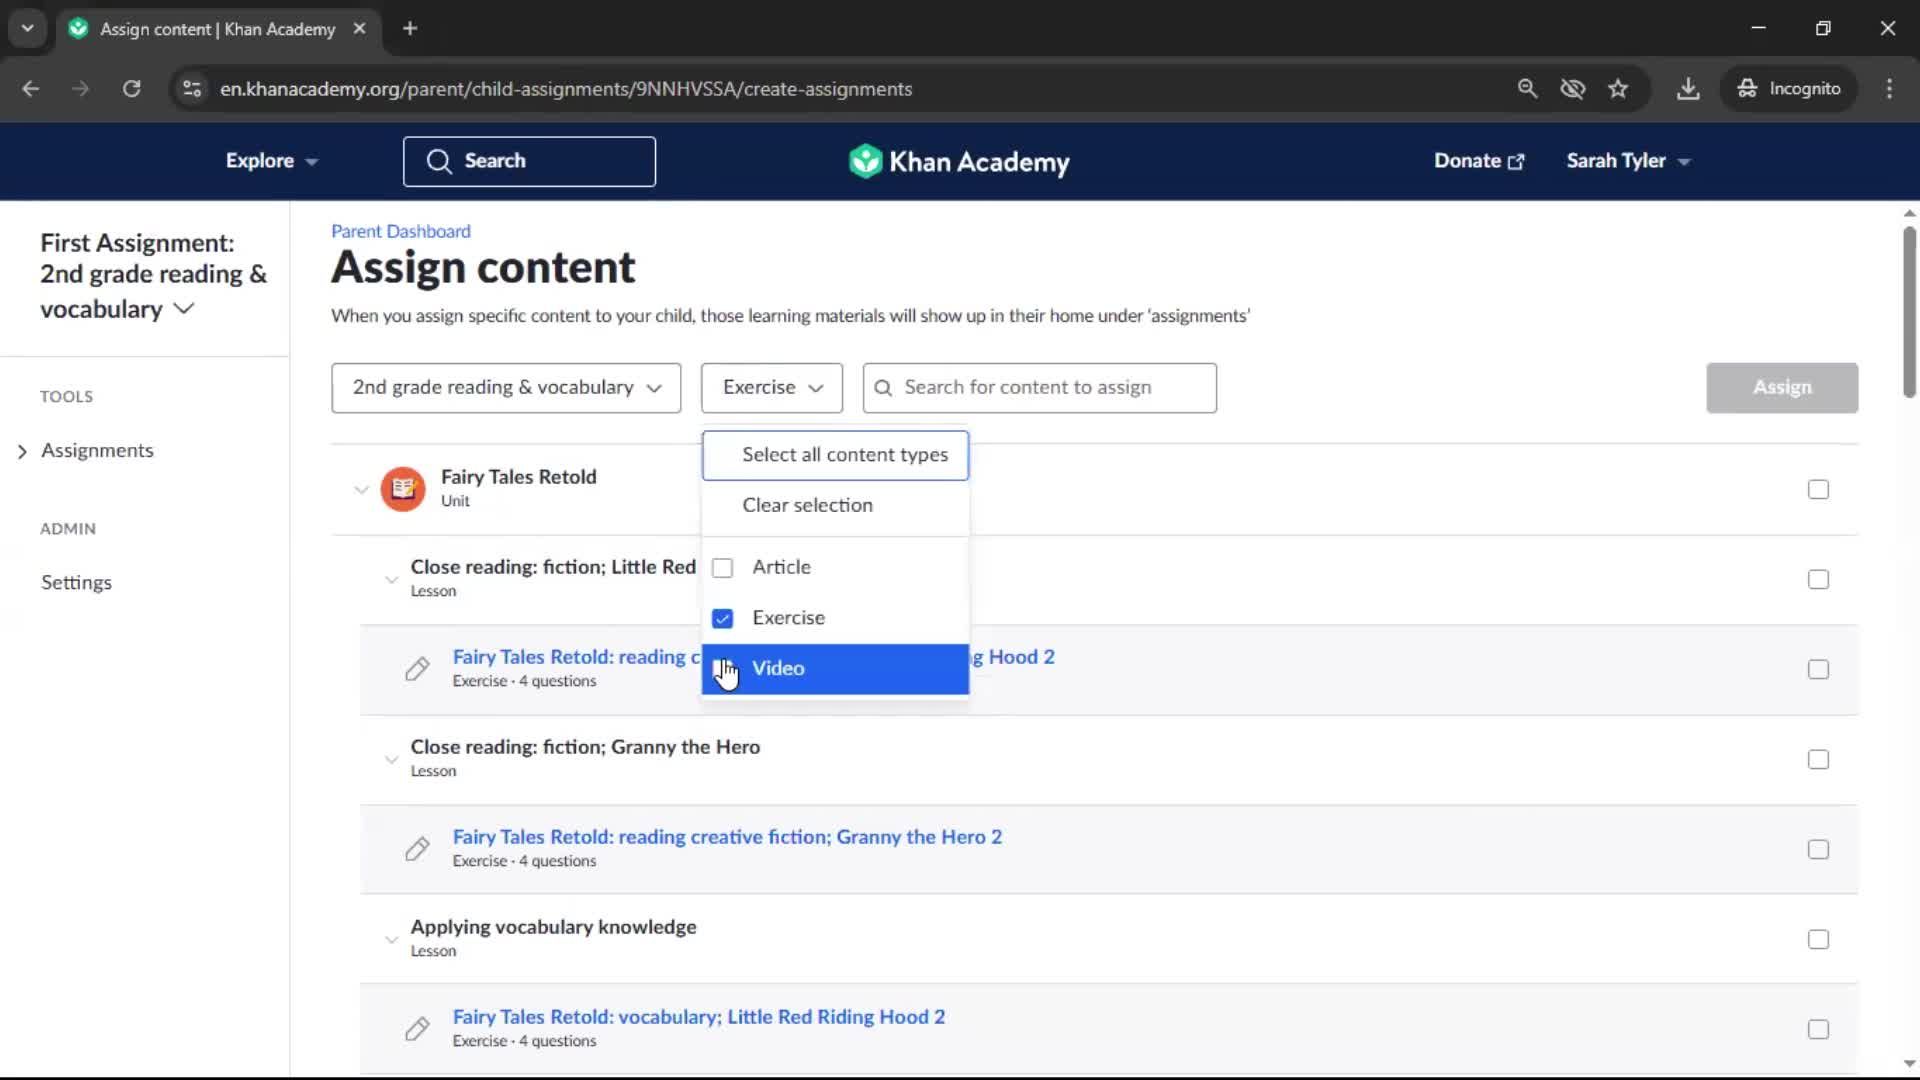The height and width of the screenshot is (1080, 1920).
Task: Open the Explore dropdown menu
Action: point(271,161)
